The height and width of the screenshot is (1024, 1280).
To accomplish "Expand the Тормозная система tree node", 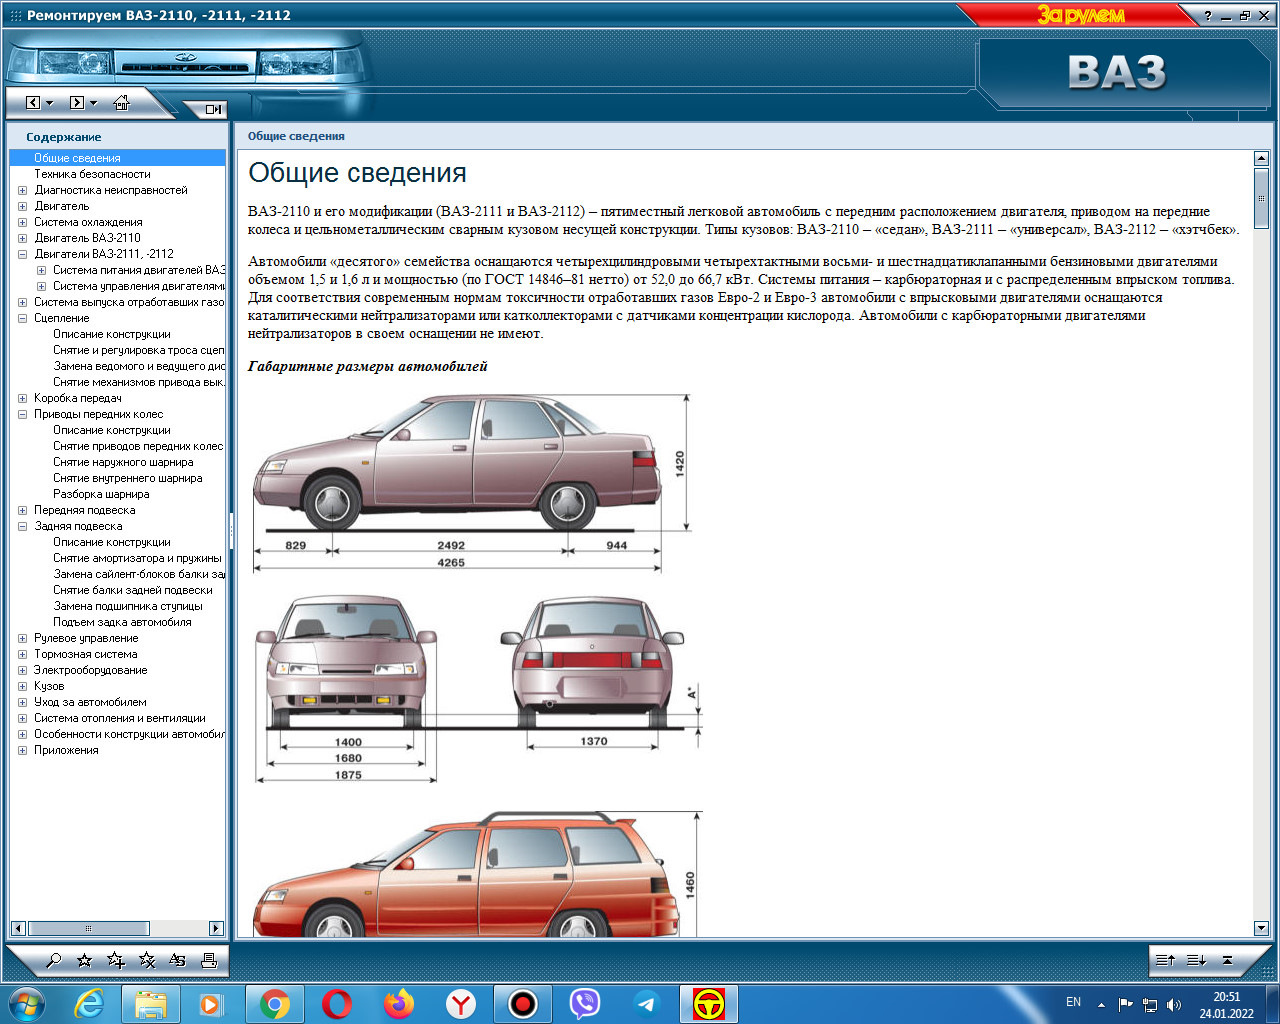I will [23, 654].
